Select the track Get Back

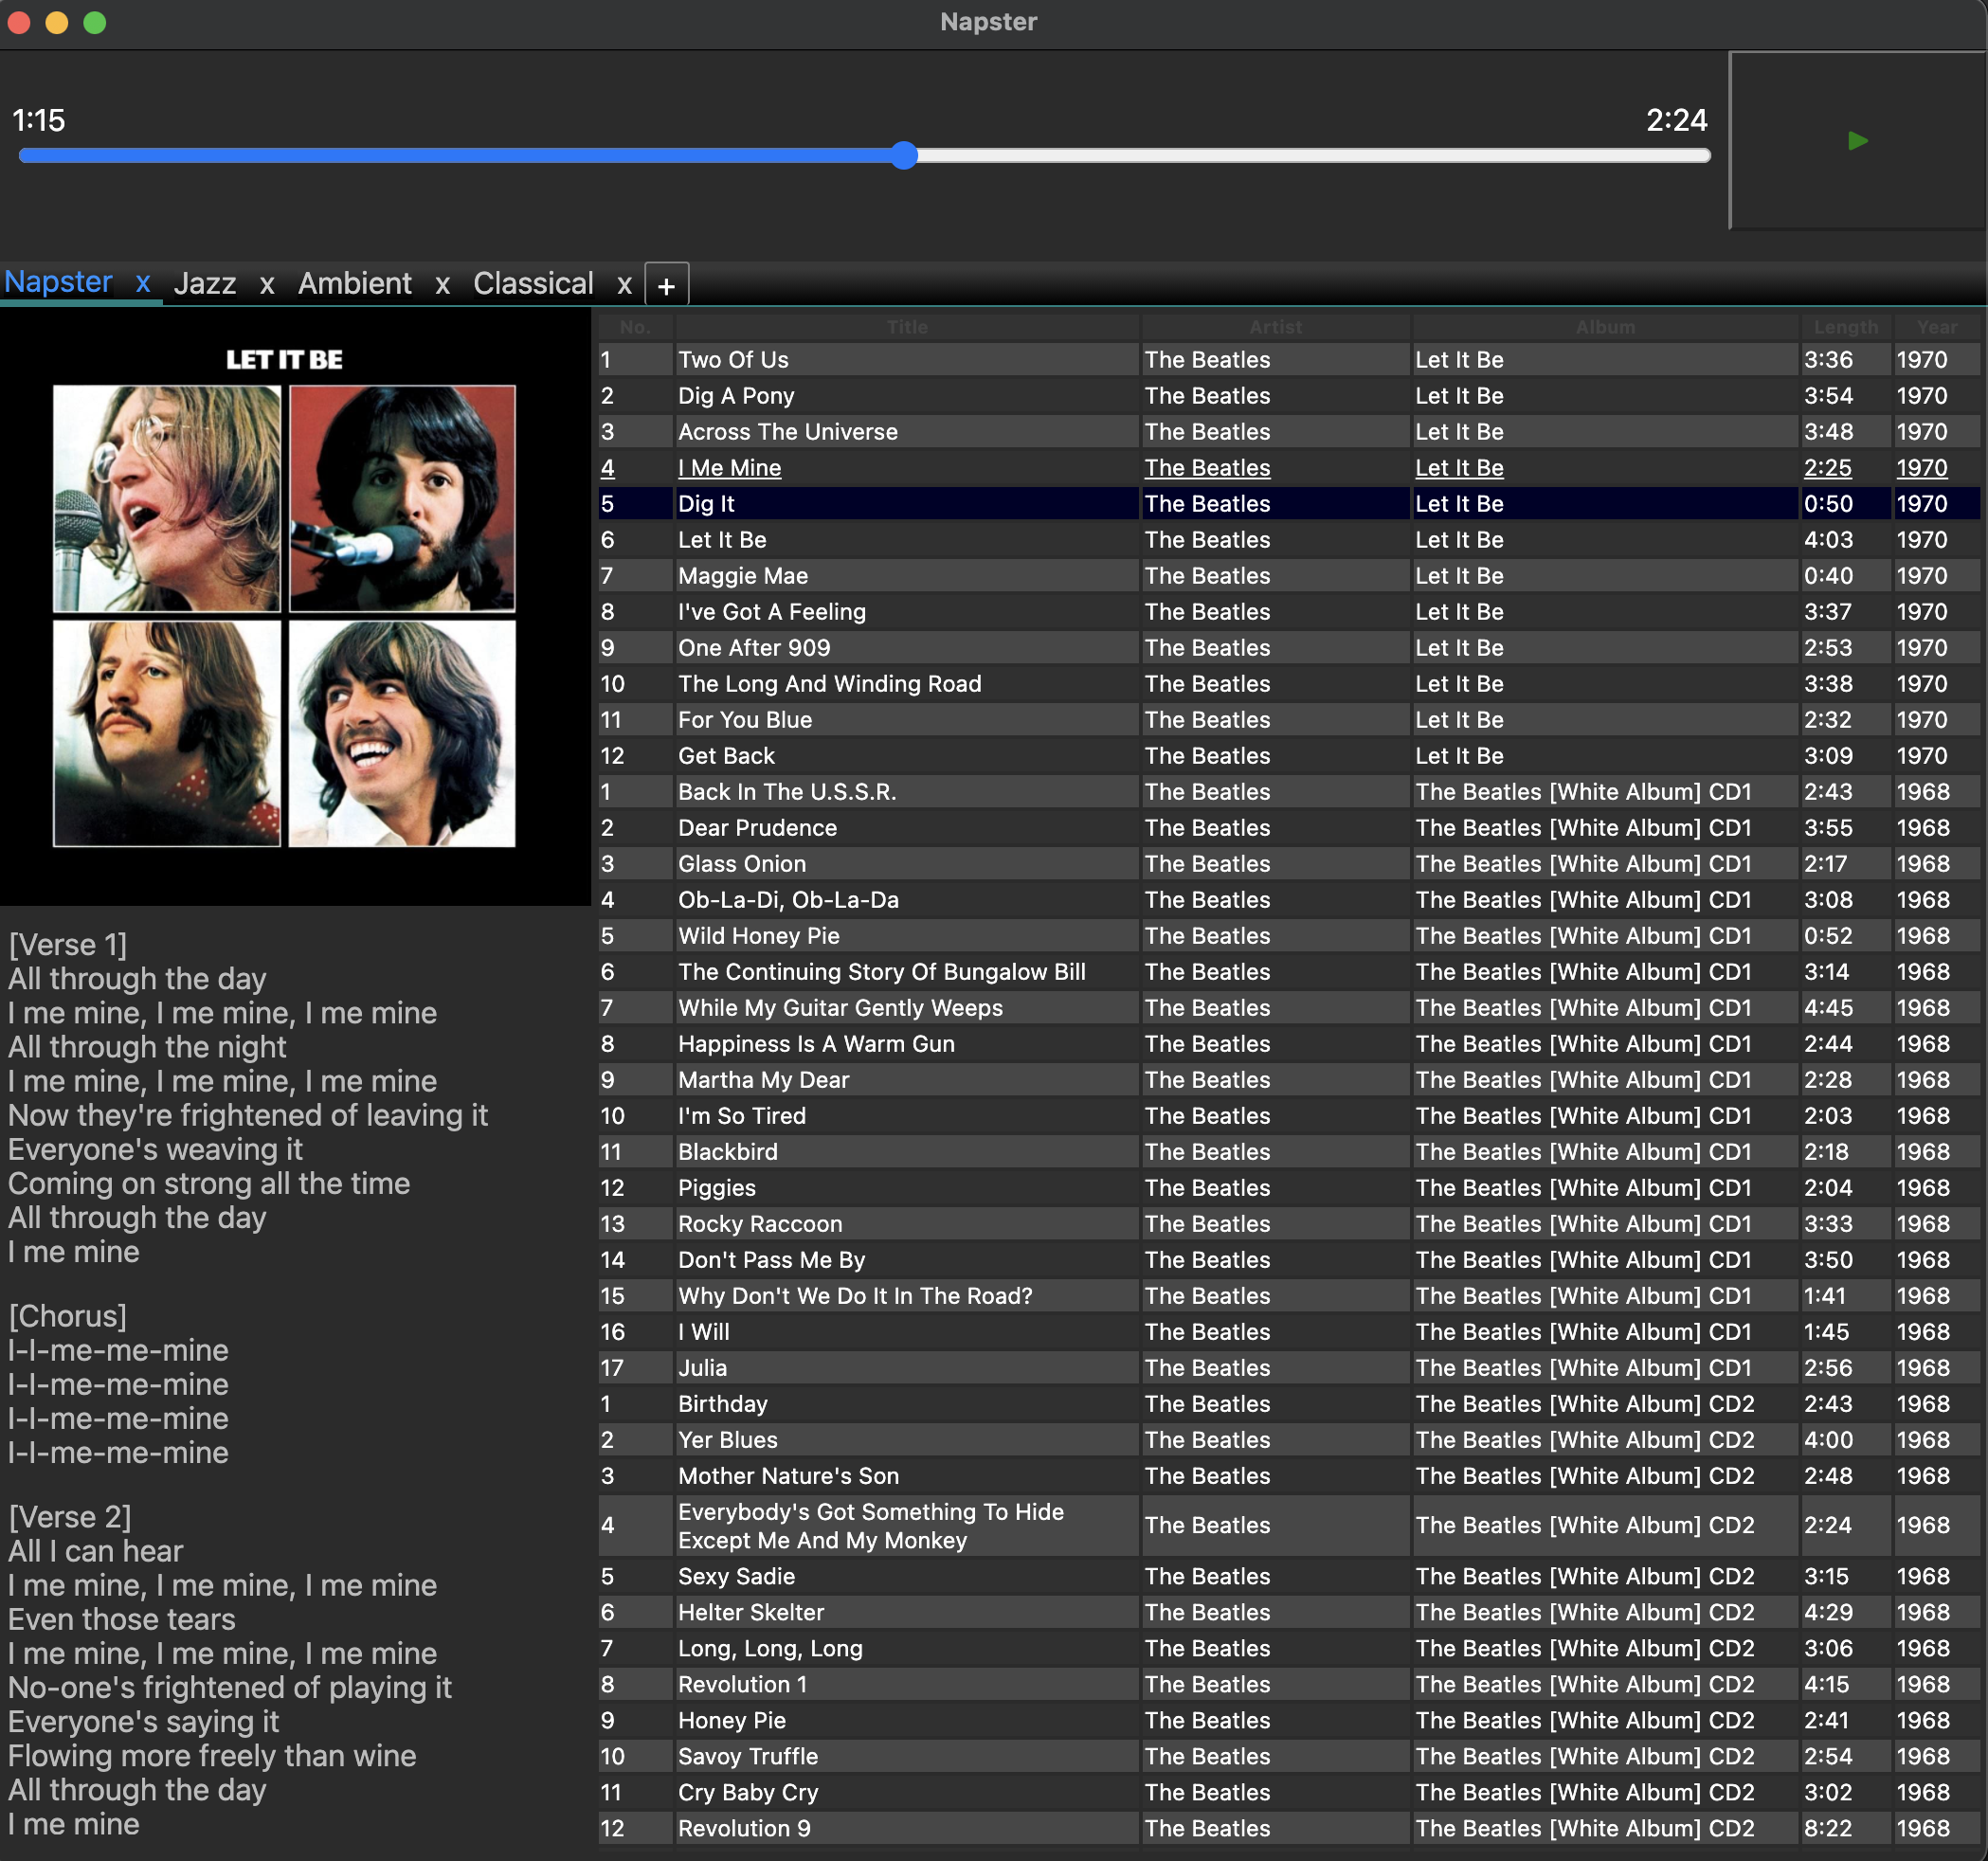click(x=1288, y=756)
